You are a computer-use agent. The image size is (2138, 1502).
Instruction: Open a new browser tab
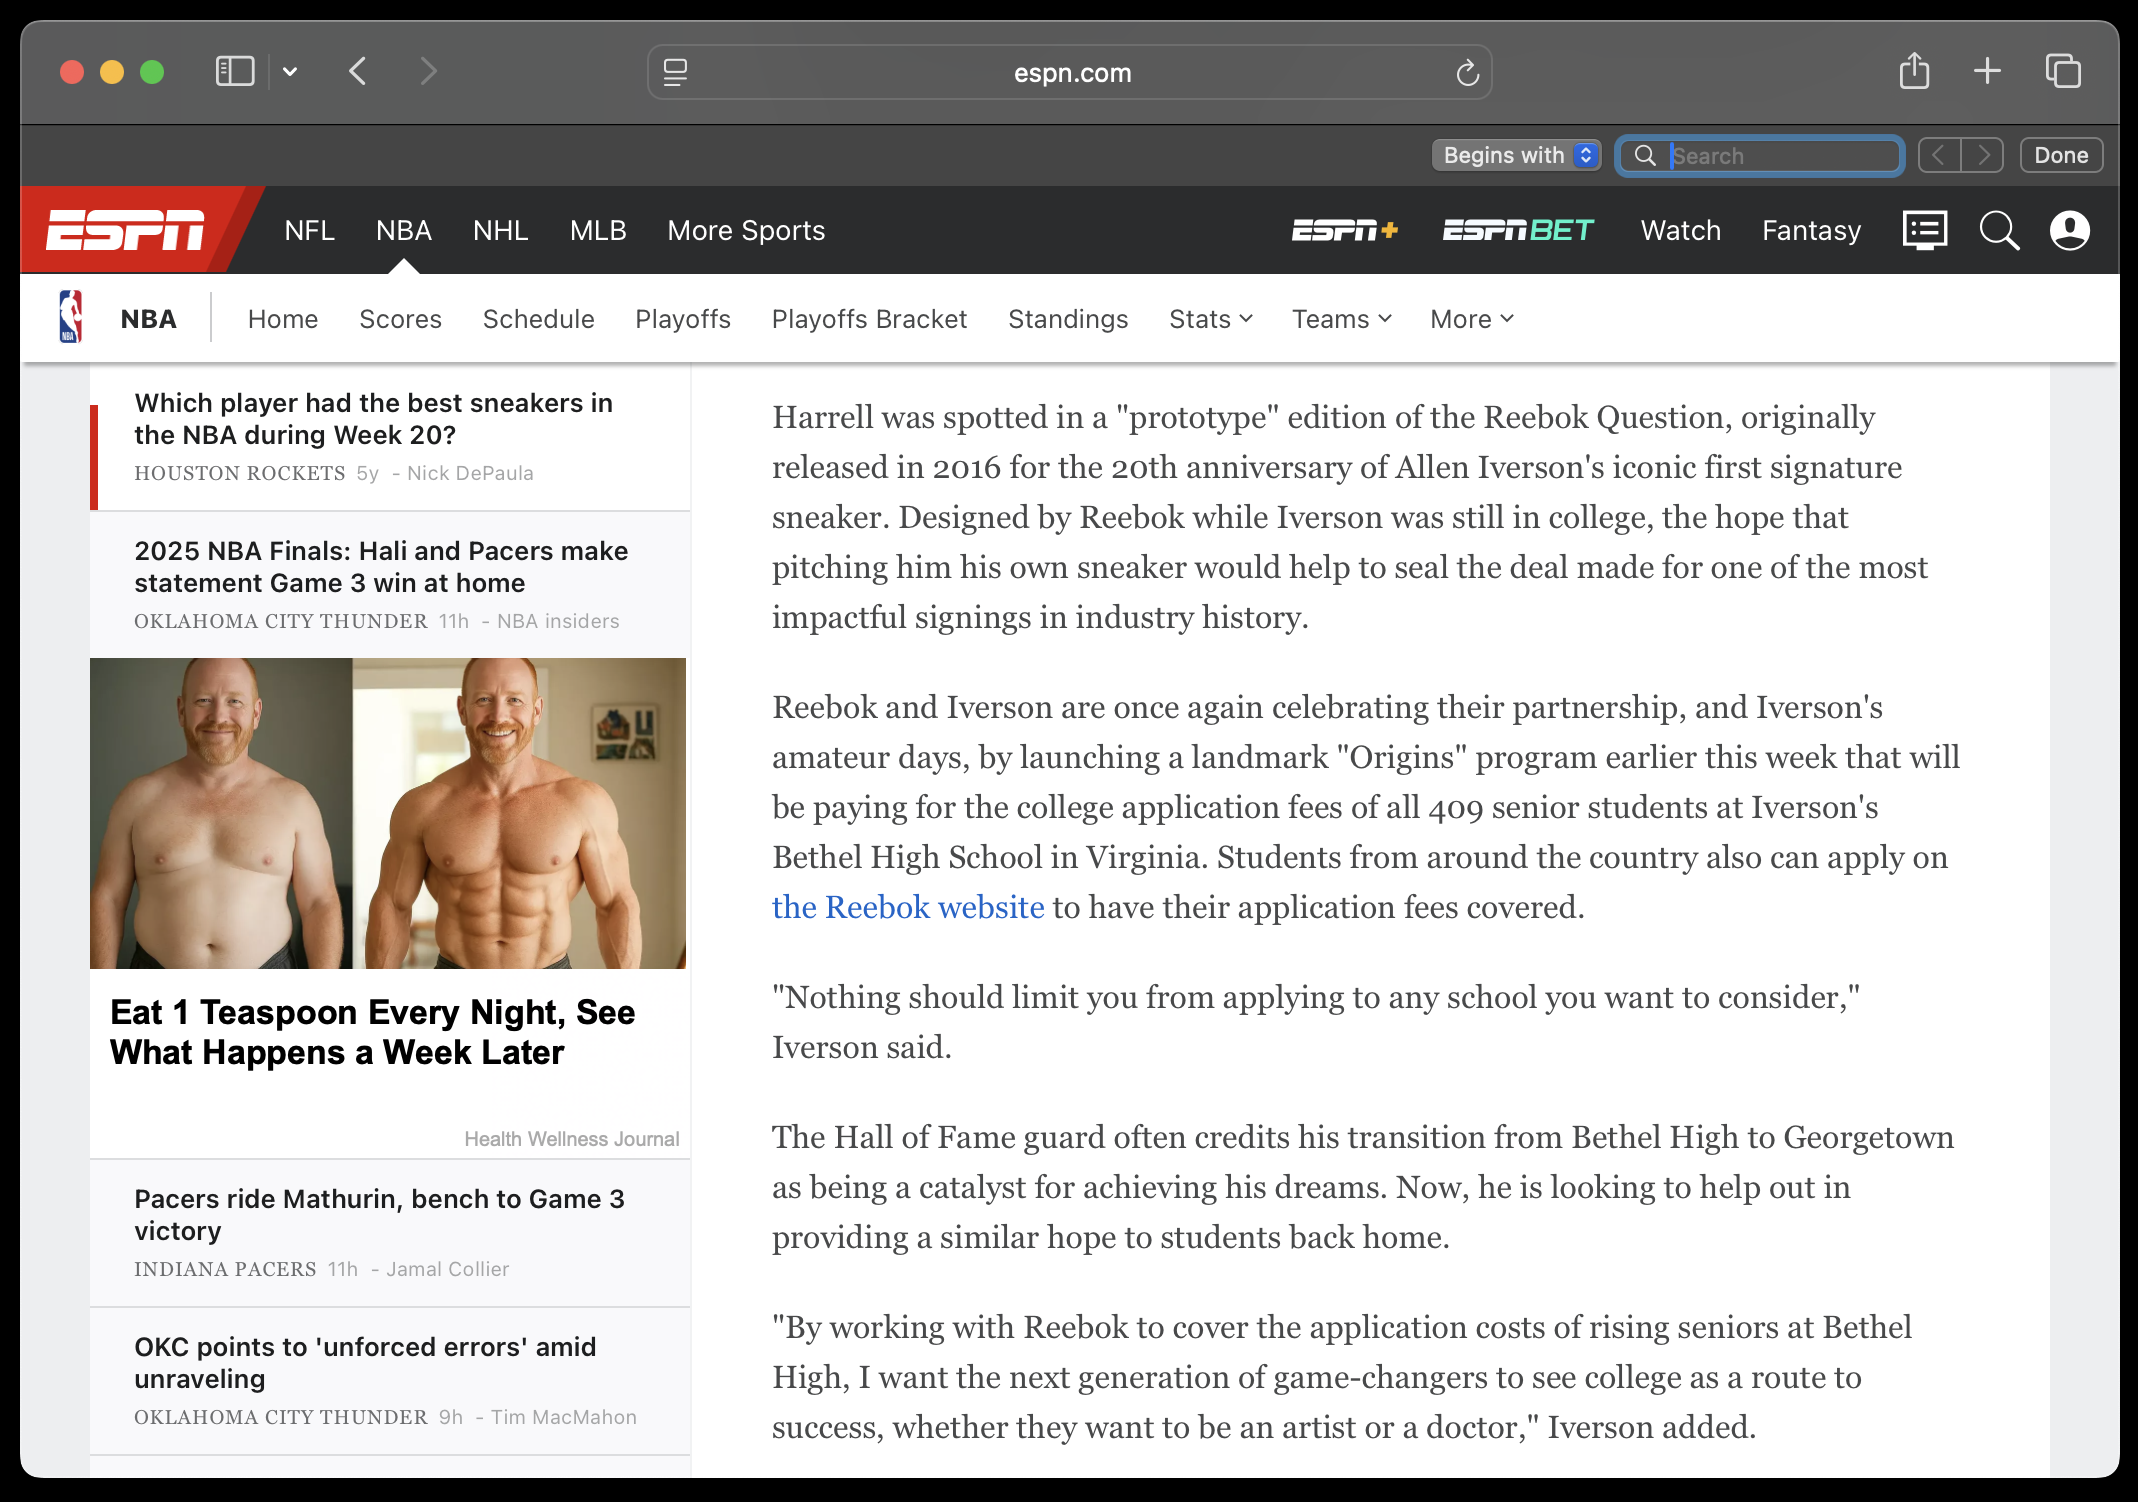[x=1987, y=72]
